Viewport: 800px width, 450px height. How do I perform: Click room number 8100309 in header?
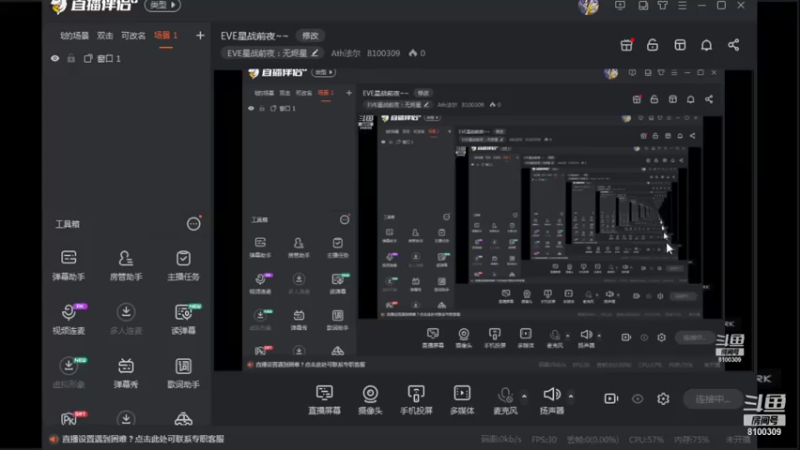tap(383, 53)
